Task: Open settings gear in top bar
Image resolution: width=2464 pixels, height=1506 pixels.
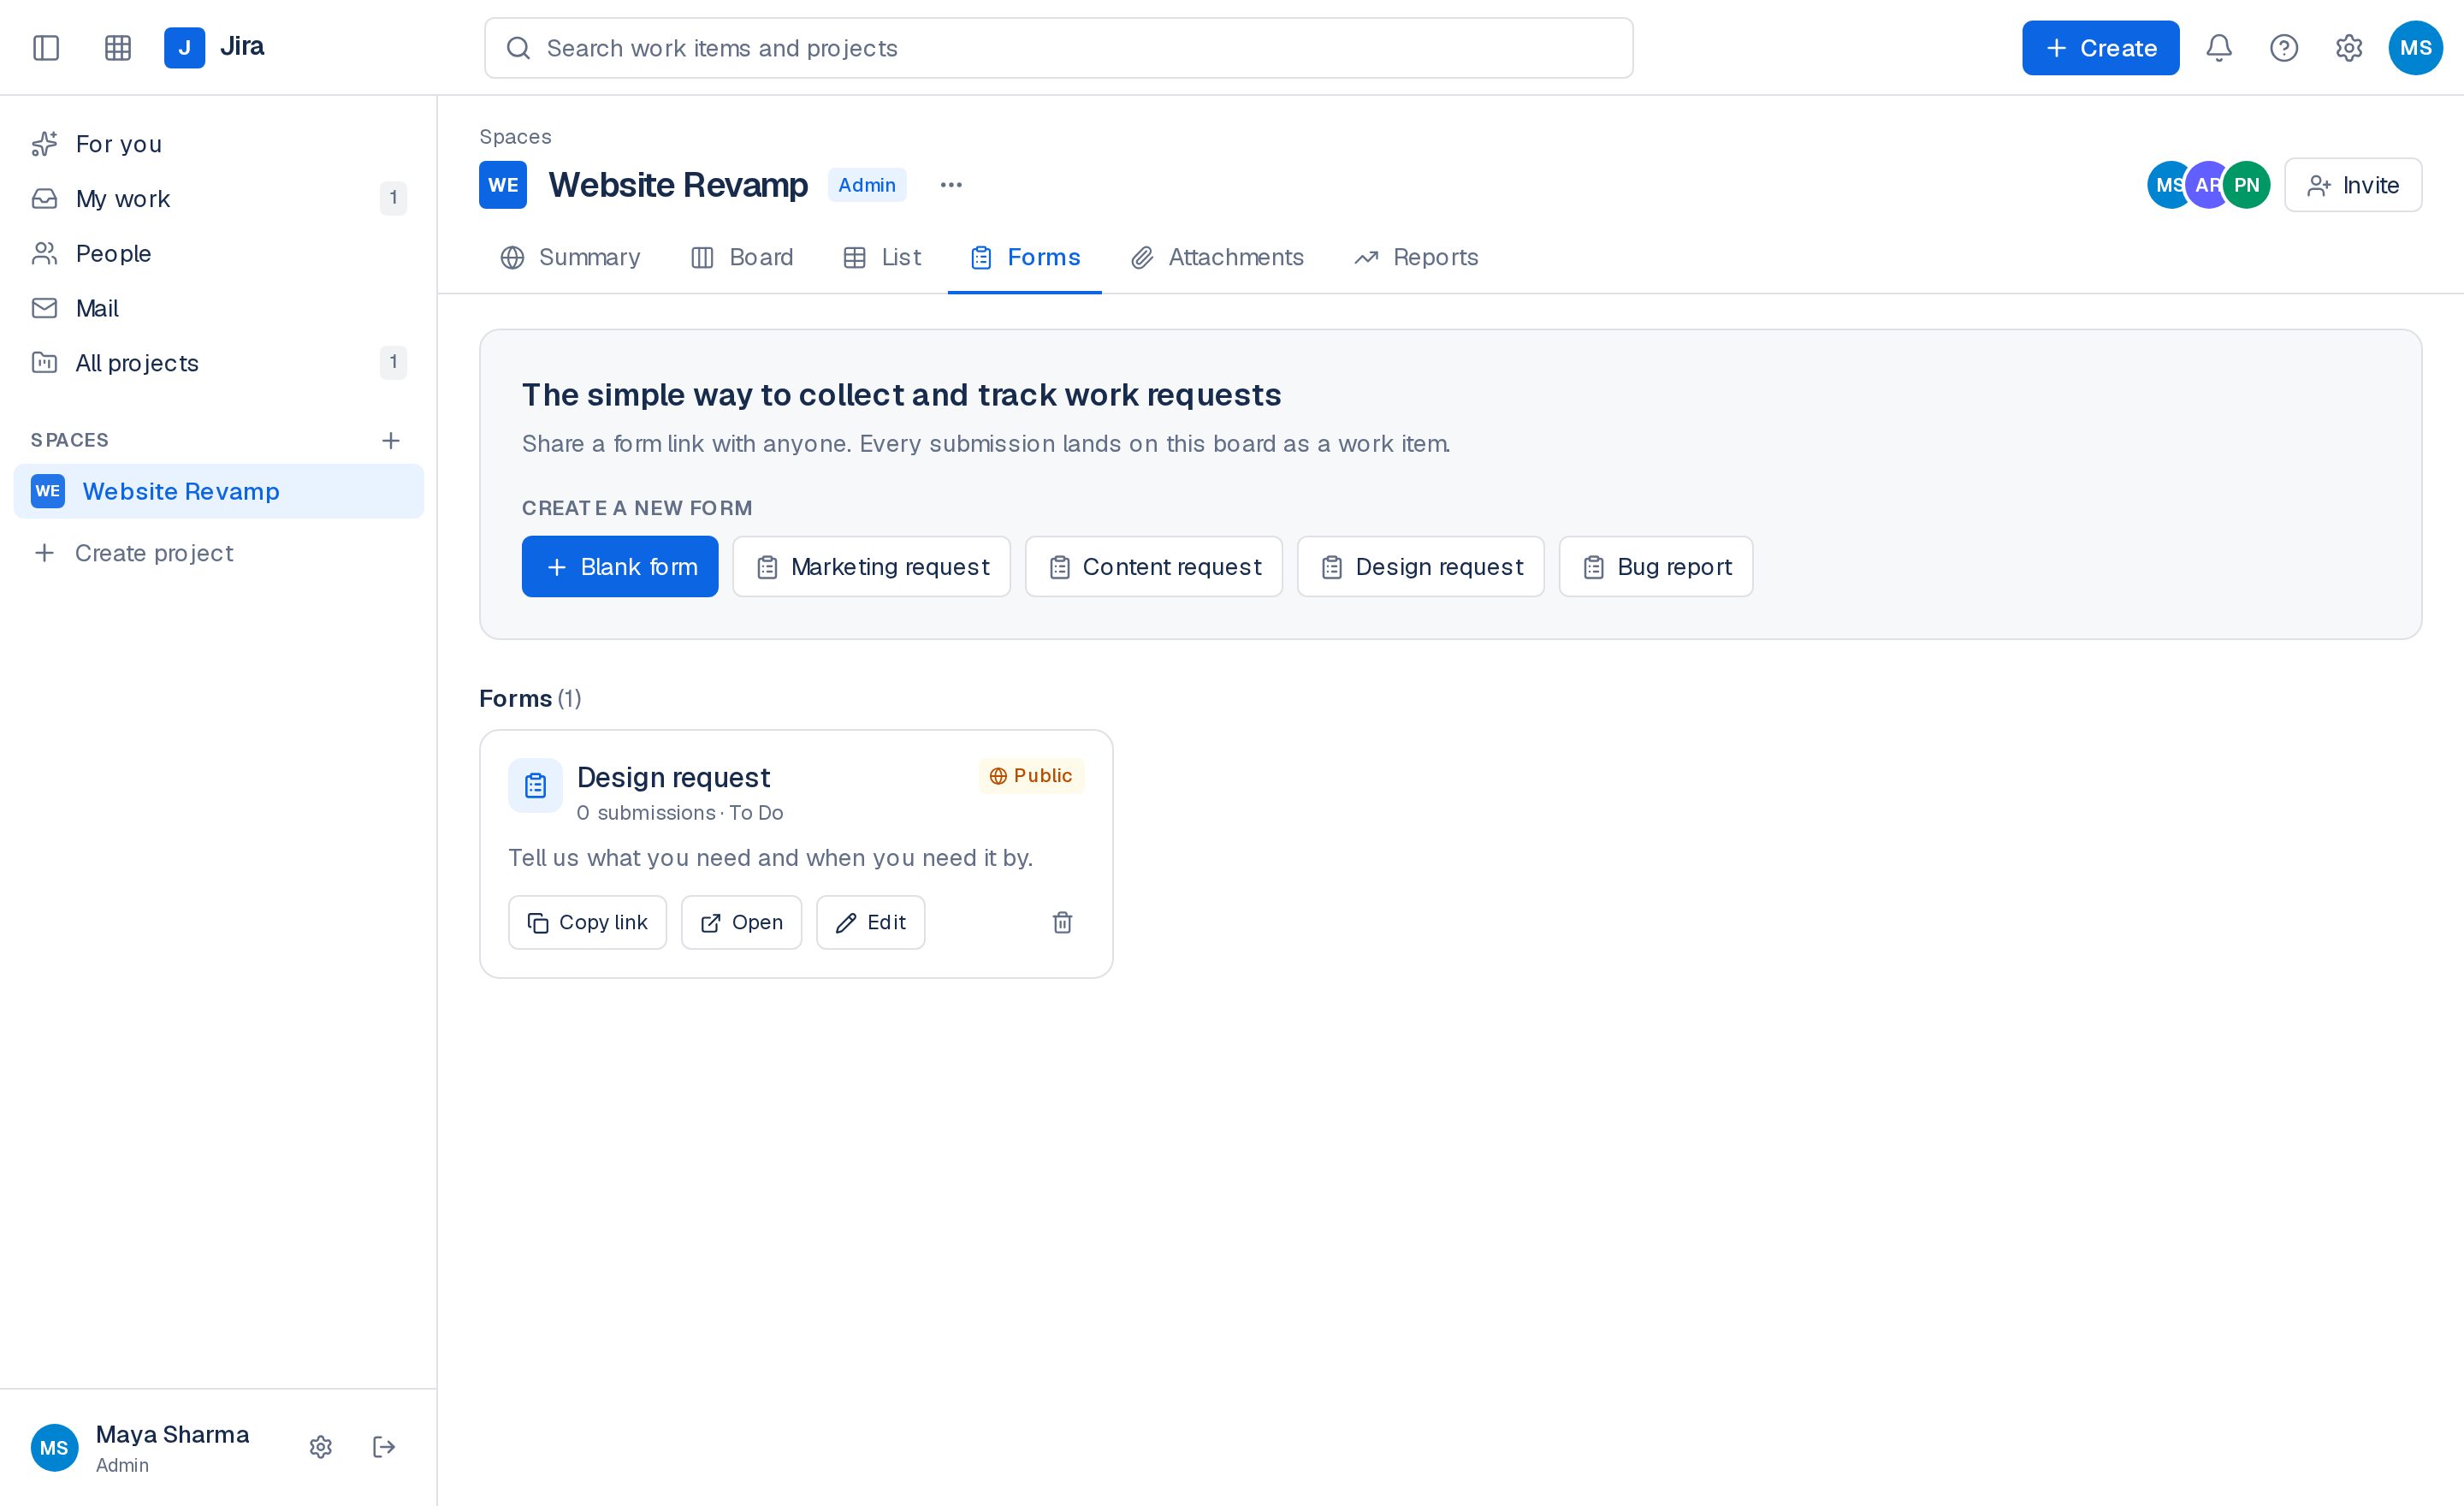Action: click(x=2349, y=48)
